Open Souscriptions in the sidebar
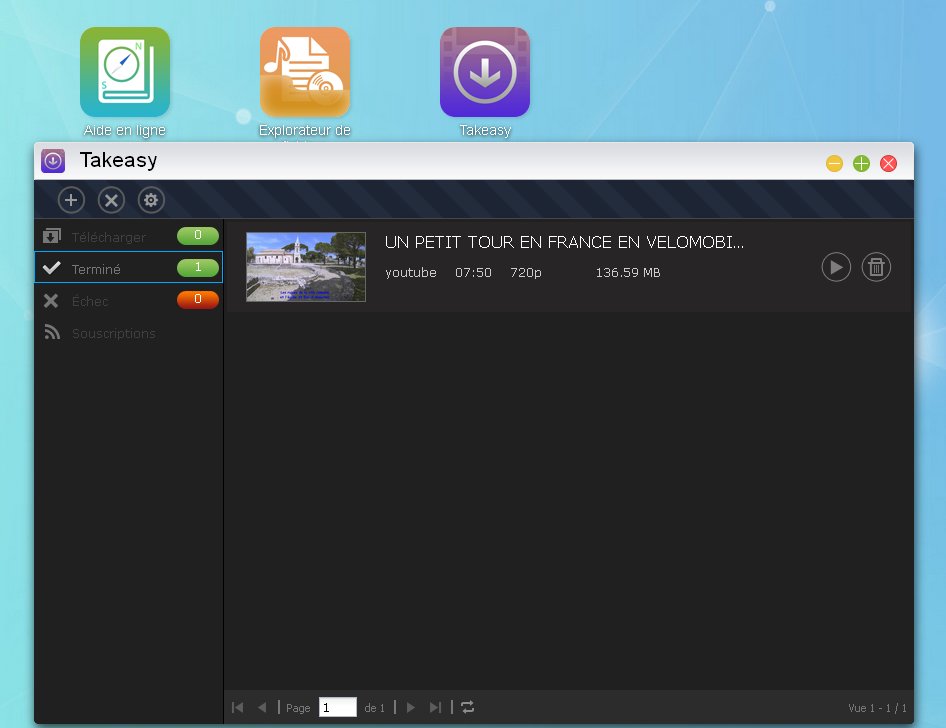 coord(113,333)
